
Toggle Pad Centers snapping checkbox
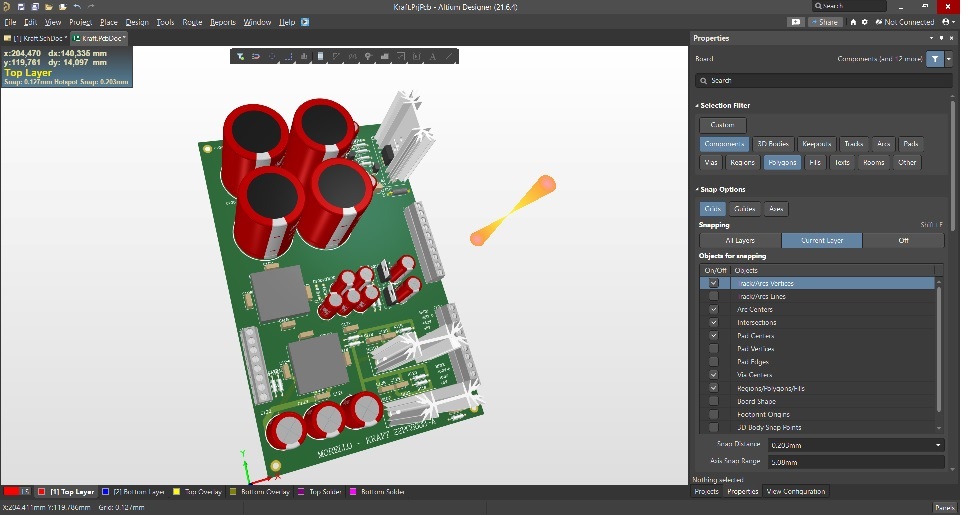[714, 336]
